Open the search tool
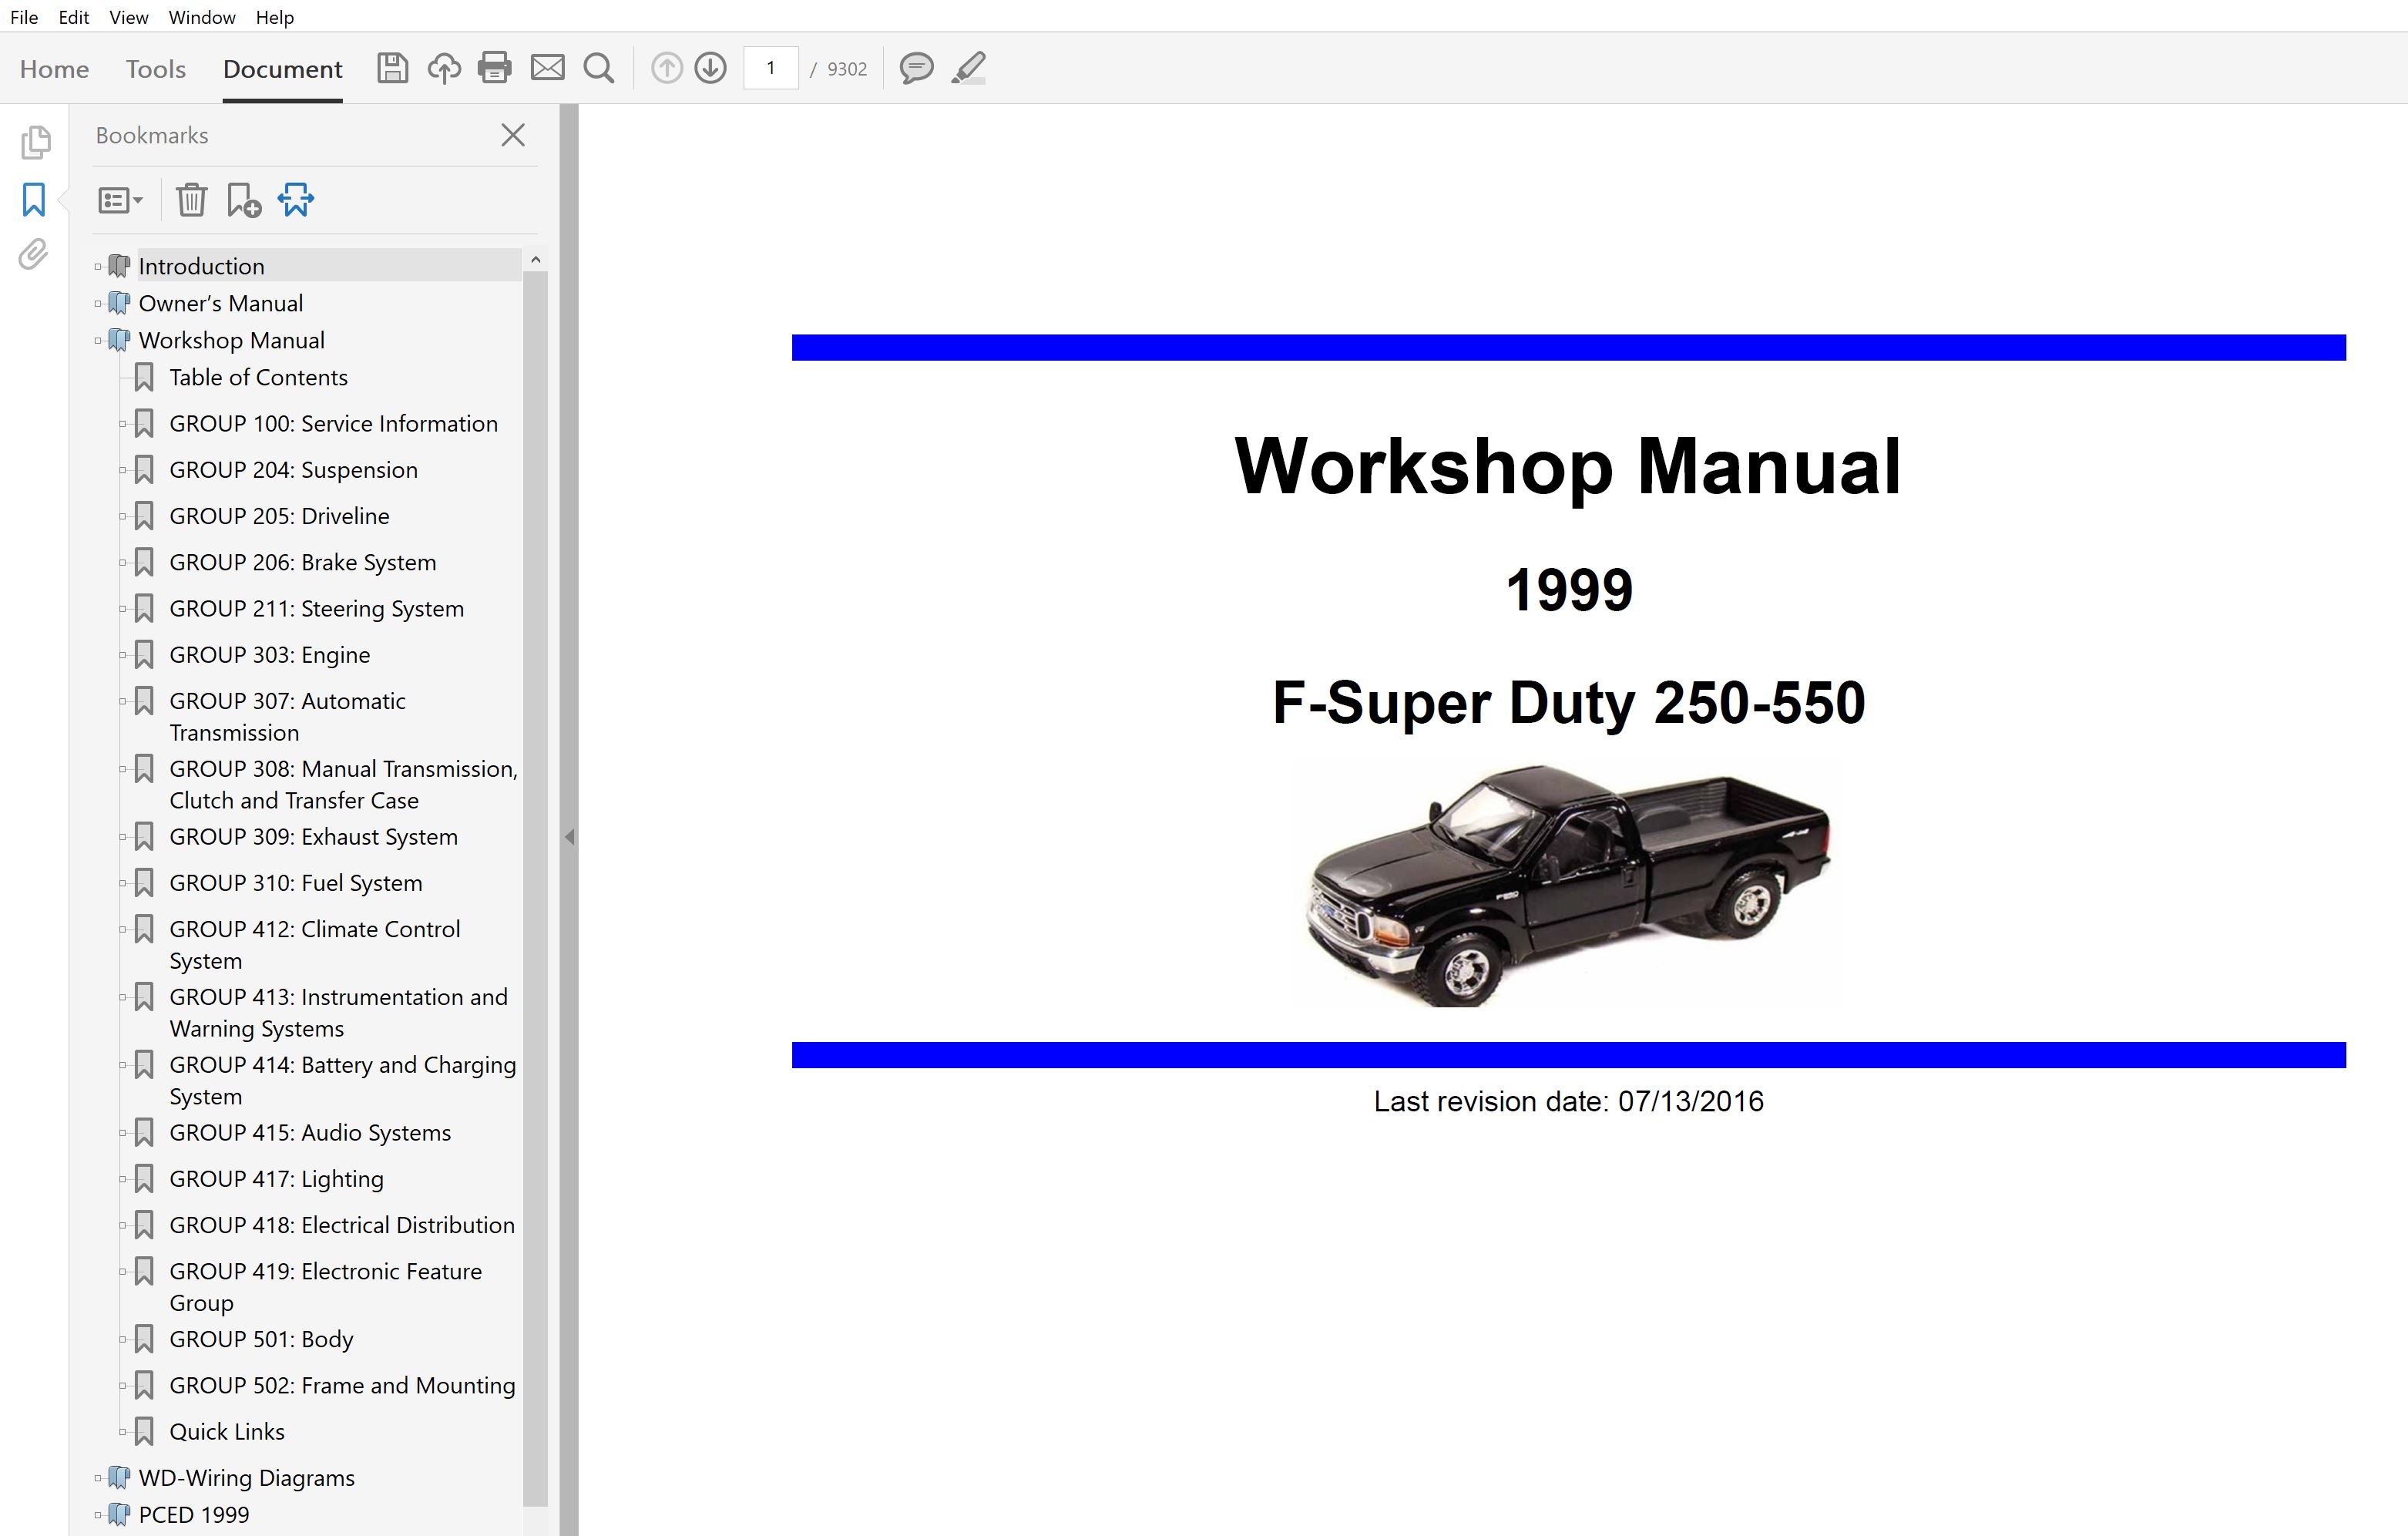 (600, 68)
